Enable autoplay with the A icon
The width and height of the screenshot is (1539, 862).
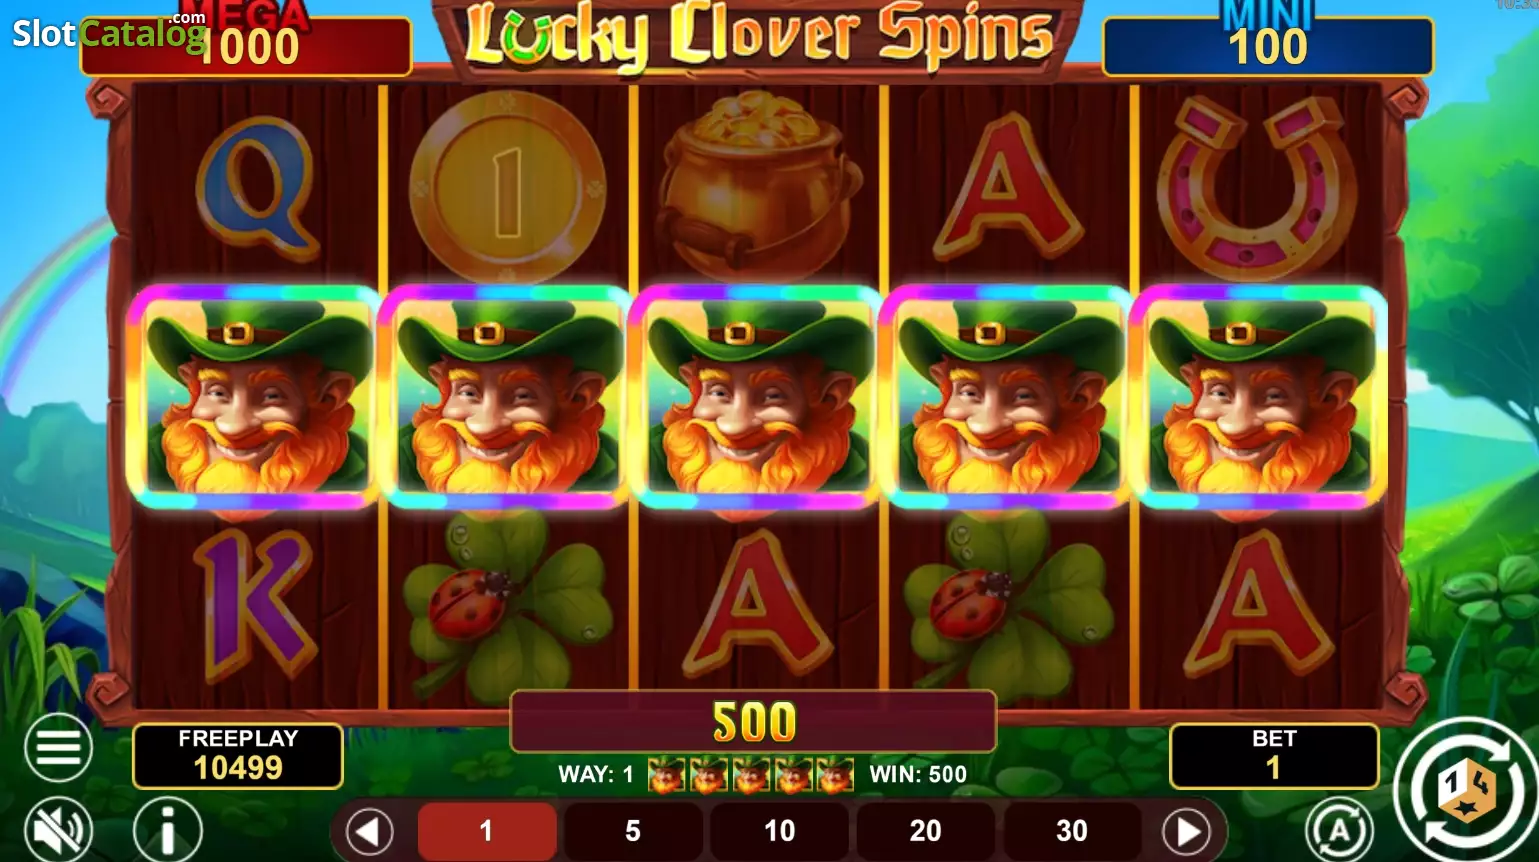[x=1339, y=830]
